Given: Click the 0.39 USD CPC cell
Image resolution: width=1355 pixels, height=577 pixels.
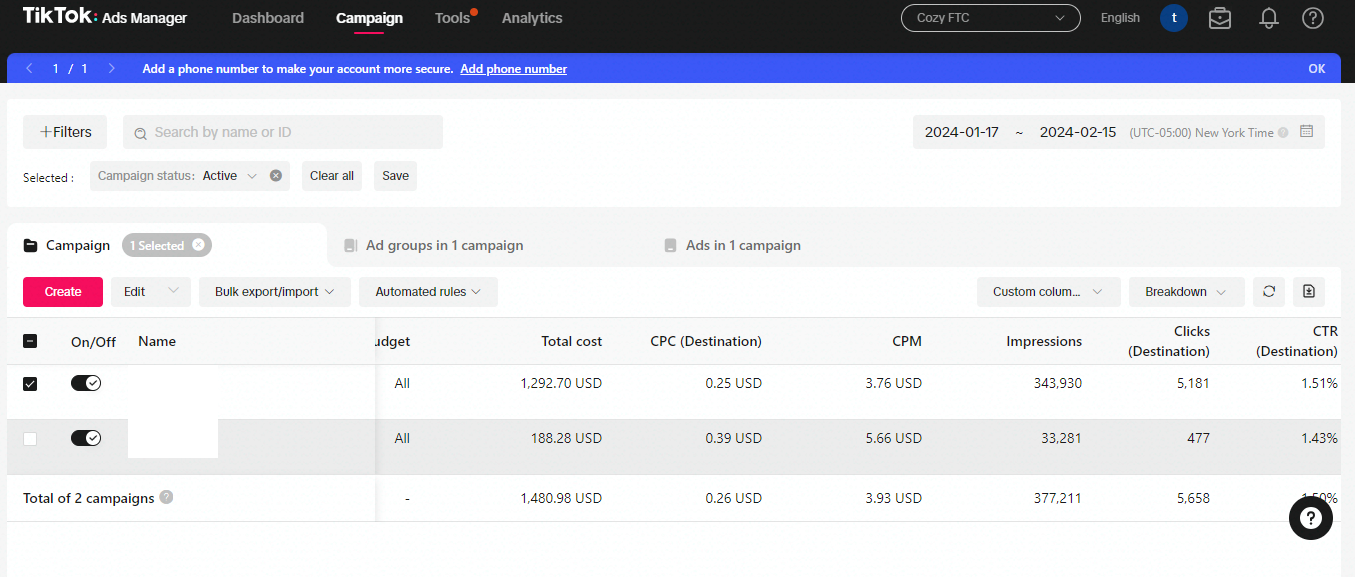Looking at the screenshot, I should pyautogui.click(x=734, y=438).
